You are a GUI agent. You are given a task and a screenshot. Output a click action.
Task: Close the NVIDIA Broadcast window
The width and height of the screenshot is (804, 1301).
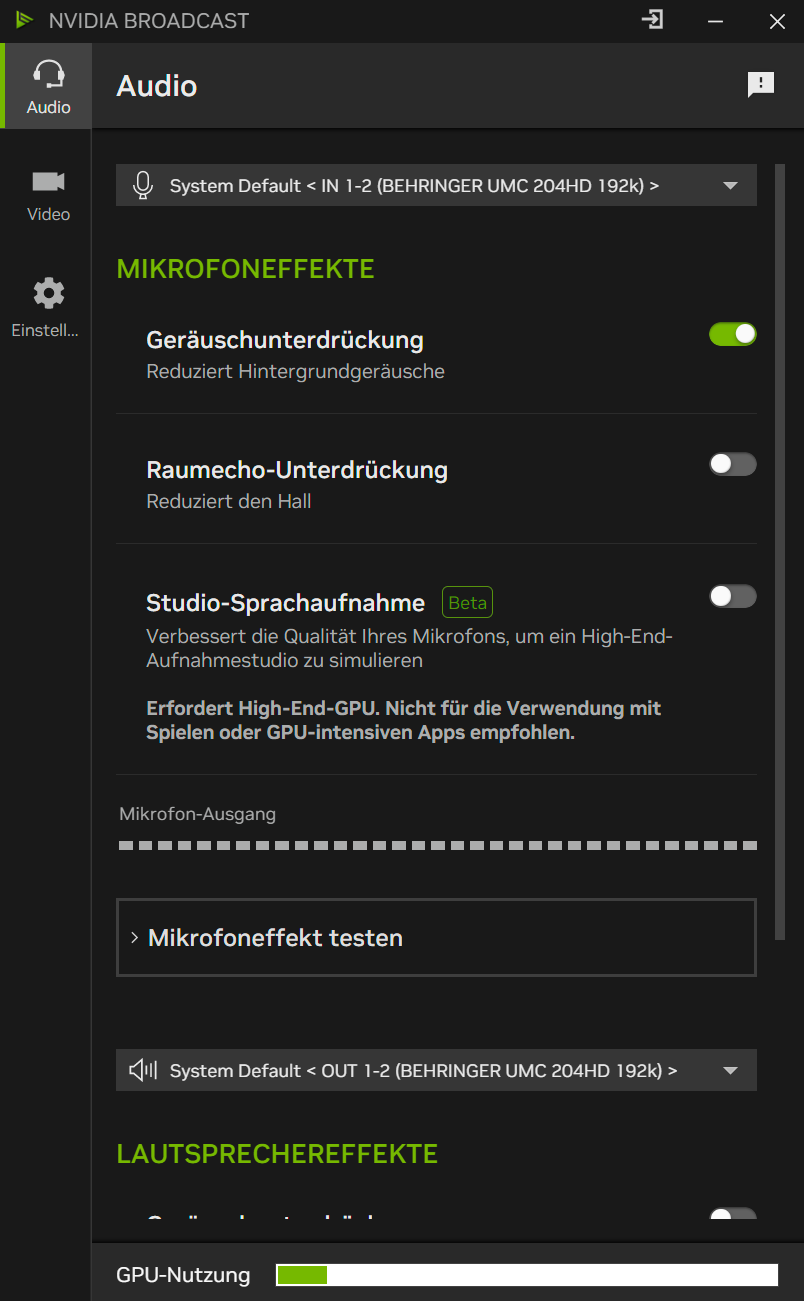(777, 21)
